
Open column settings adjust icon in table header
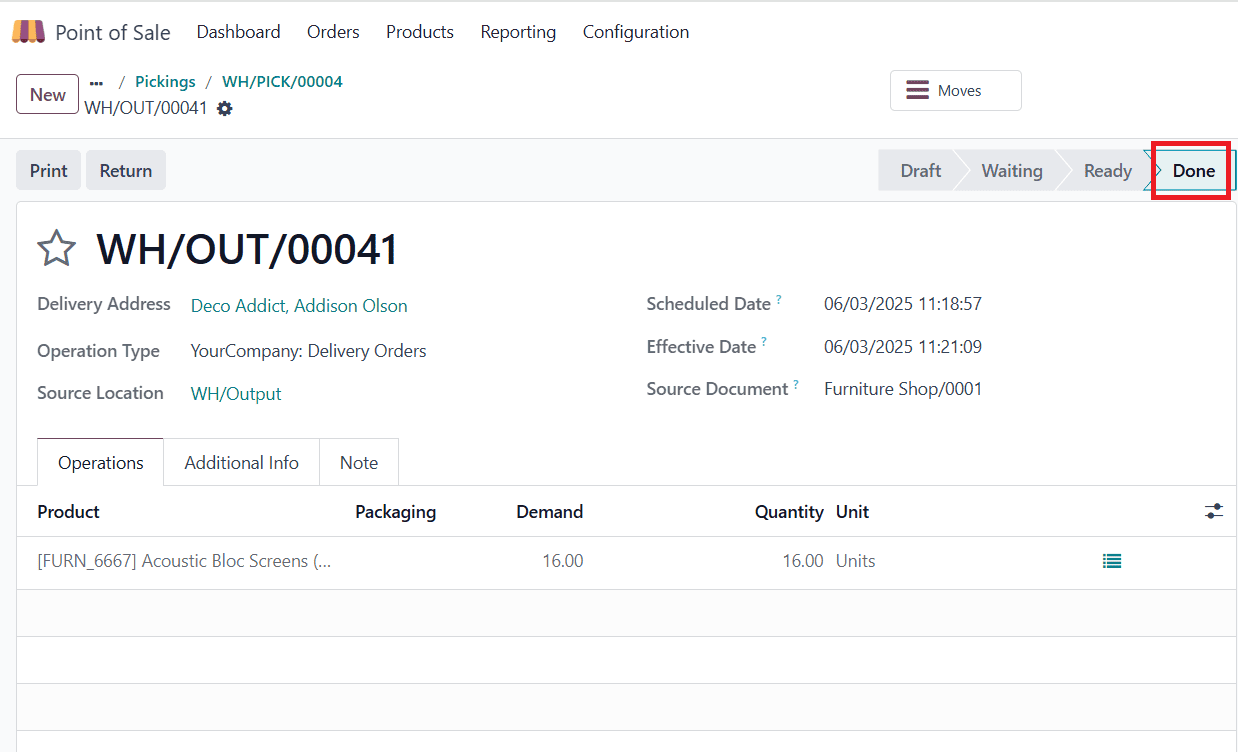coord(1213,511)
